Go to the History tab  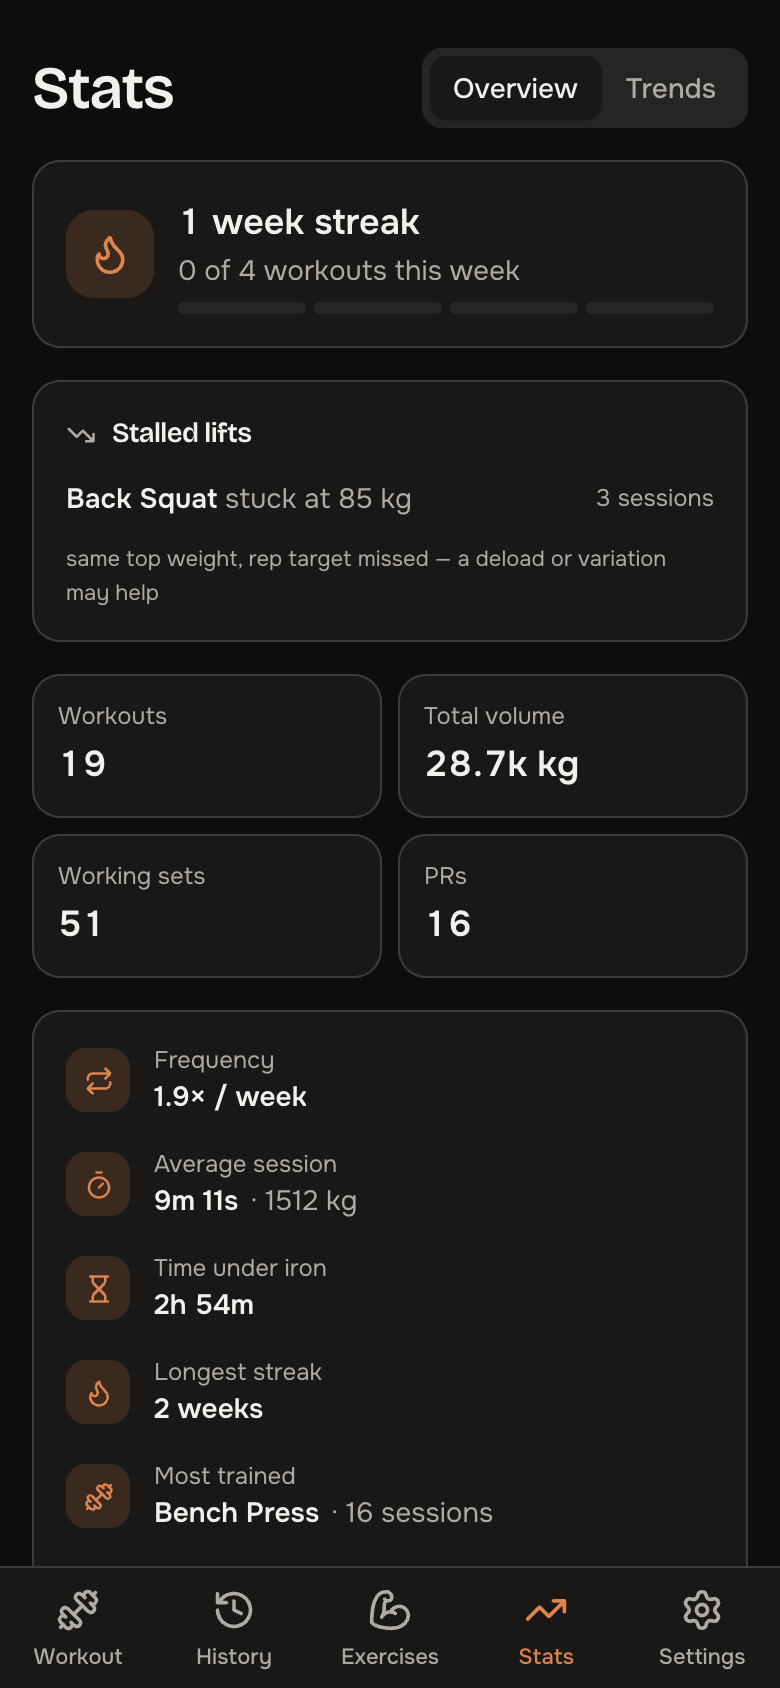tap(234, 1628)
